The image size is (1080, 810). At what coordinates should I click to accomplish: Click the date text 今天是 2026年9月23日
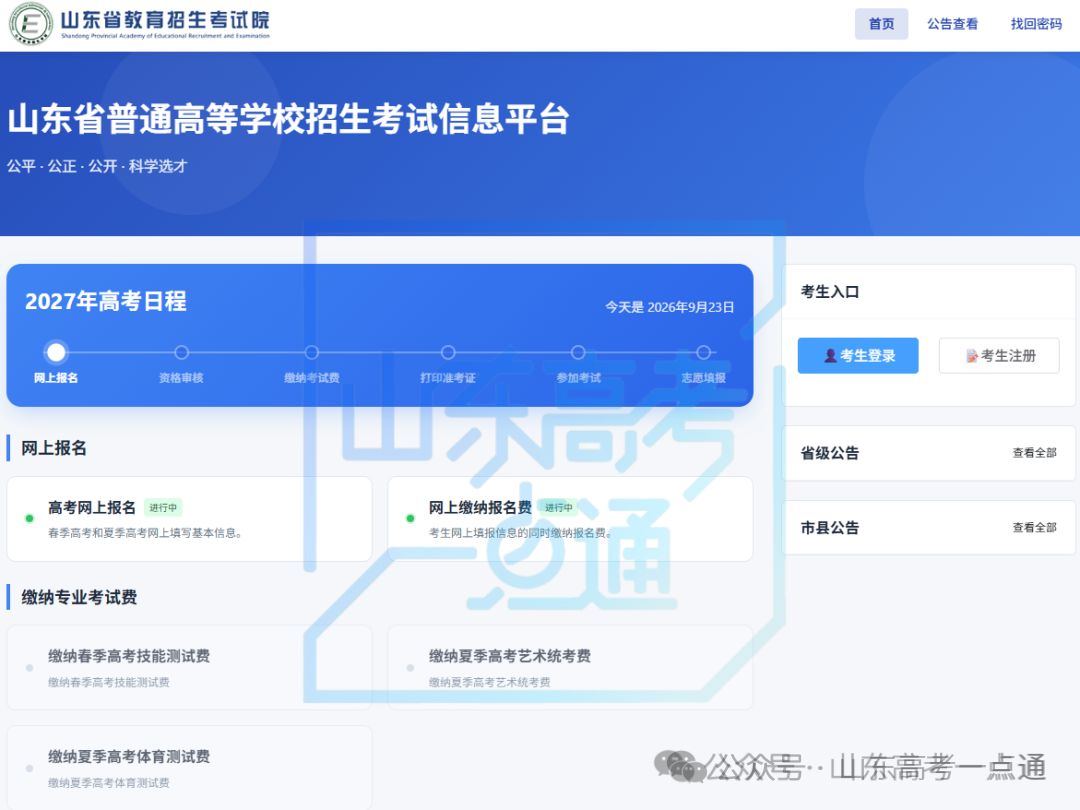coord(669,307)
